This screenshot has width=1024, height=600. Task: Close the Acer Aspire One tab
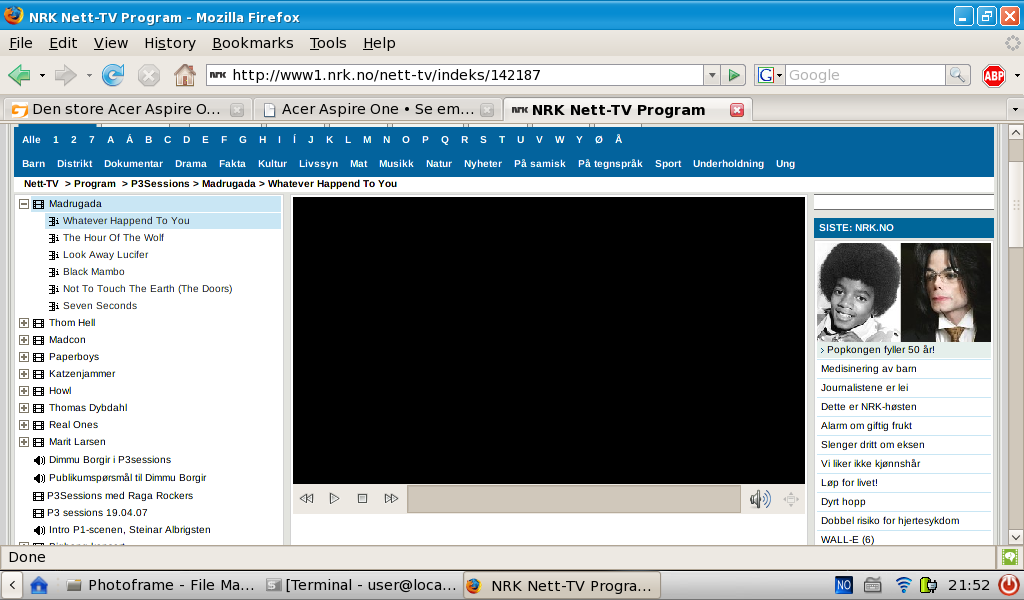(x=487, y=110)
